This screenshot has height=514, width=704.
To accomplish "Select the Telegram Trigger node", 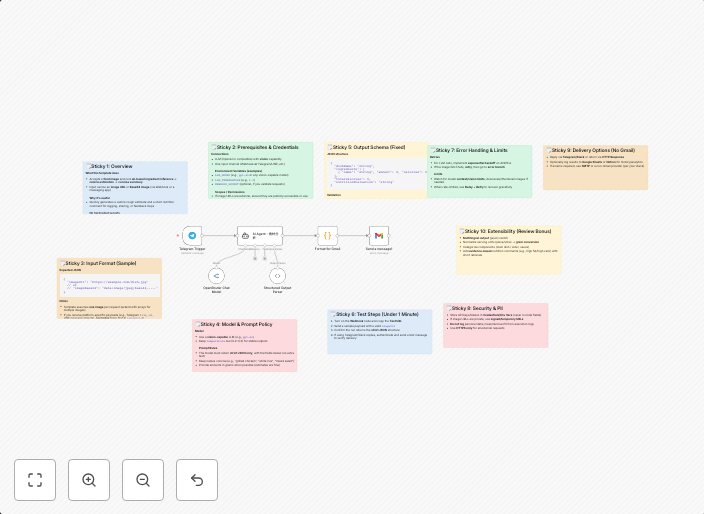I will click(x=192, y=236).
